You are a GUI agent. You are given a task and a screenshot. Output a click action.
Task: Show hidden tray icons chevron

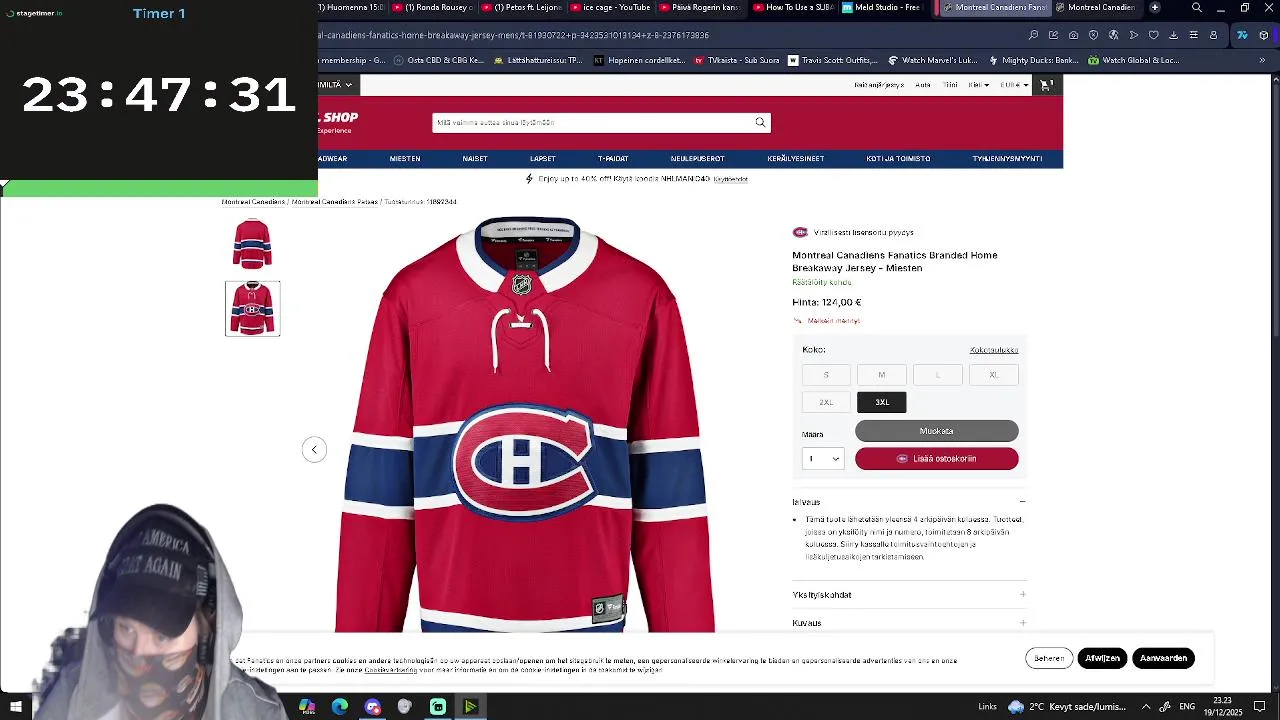(1146, 707)
